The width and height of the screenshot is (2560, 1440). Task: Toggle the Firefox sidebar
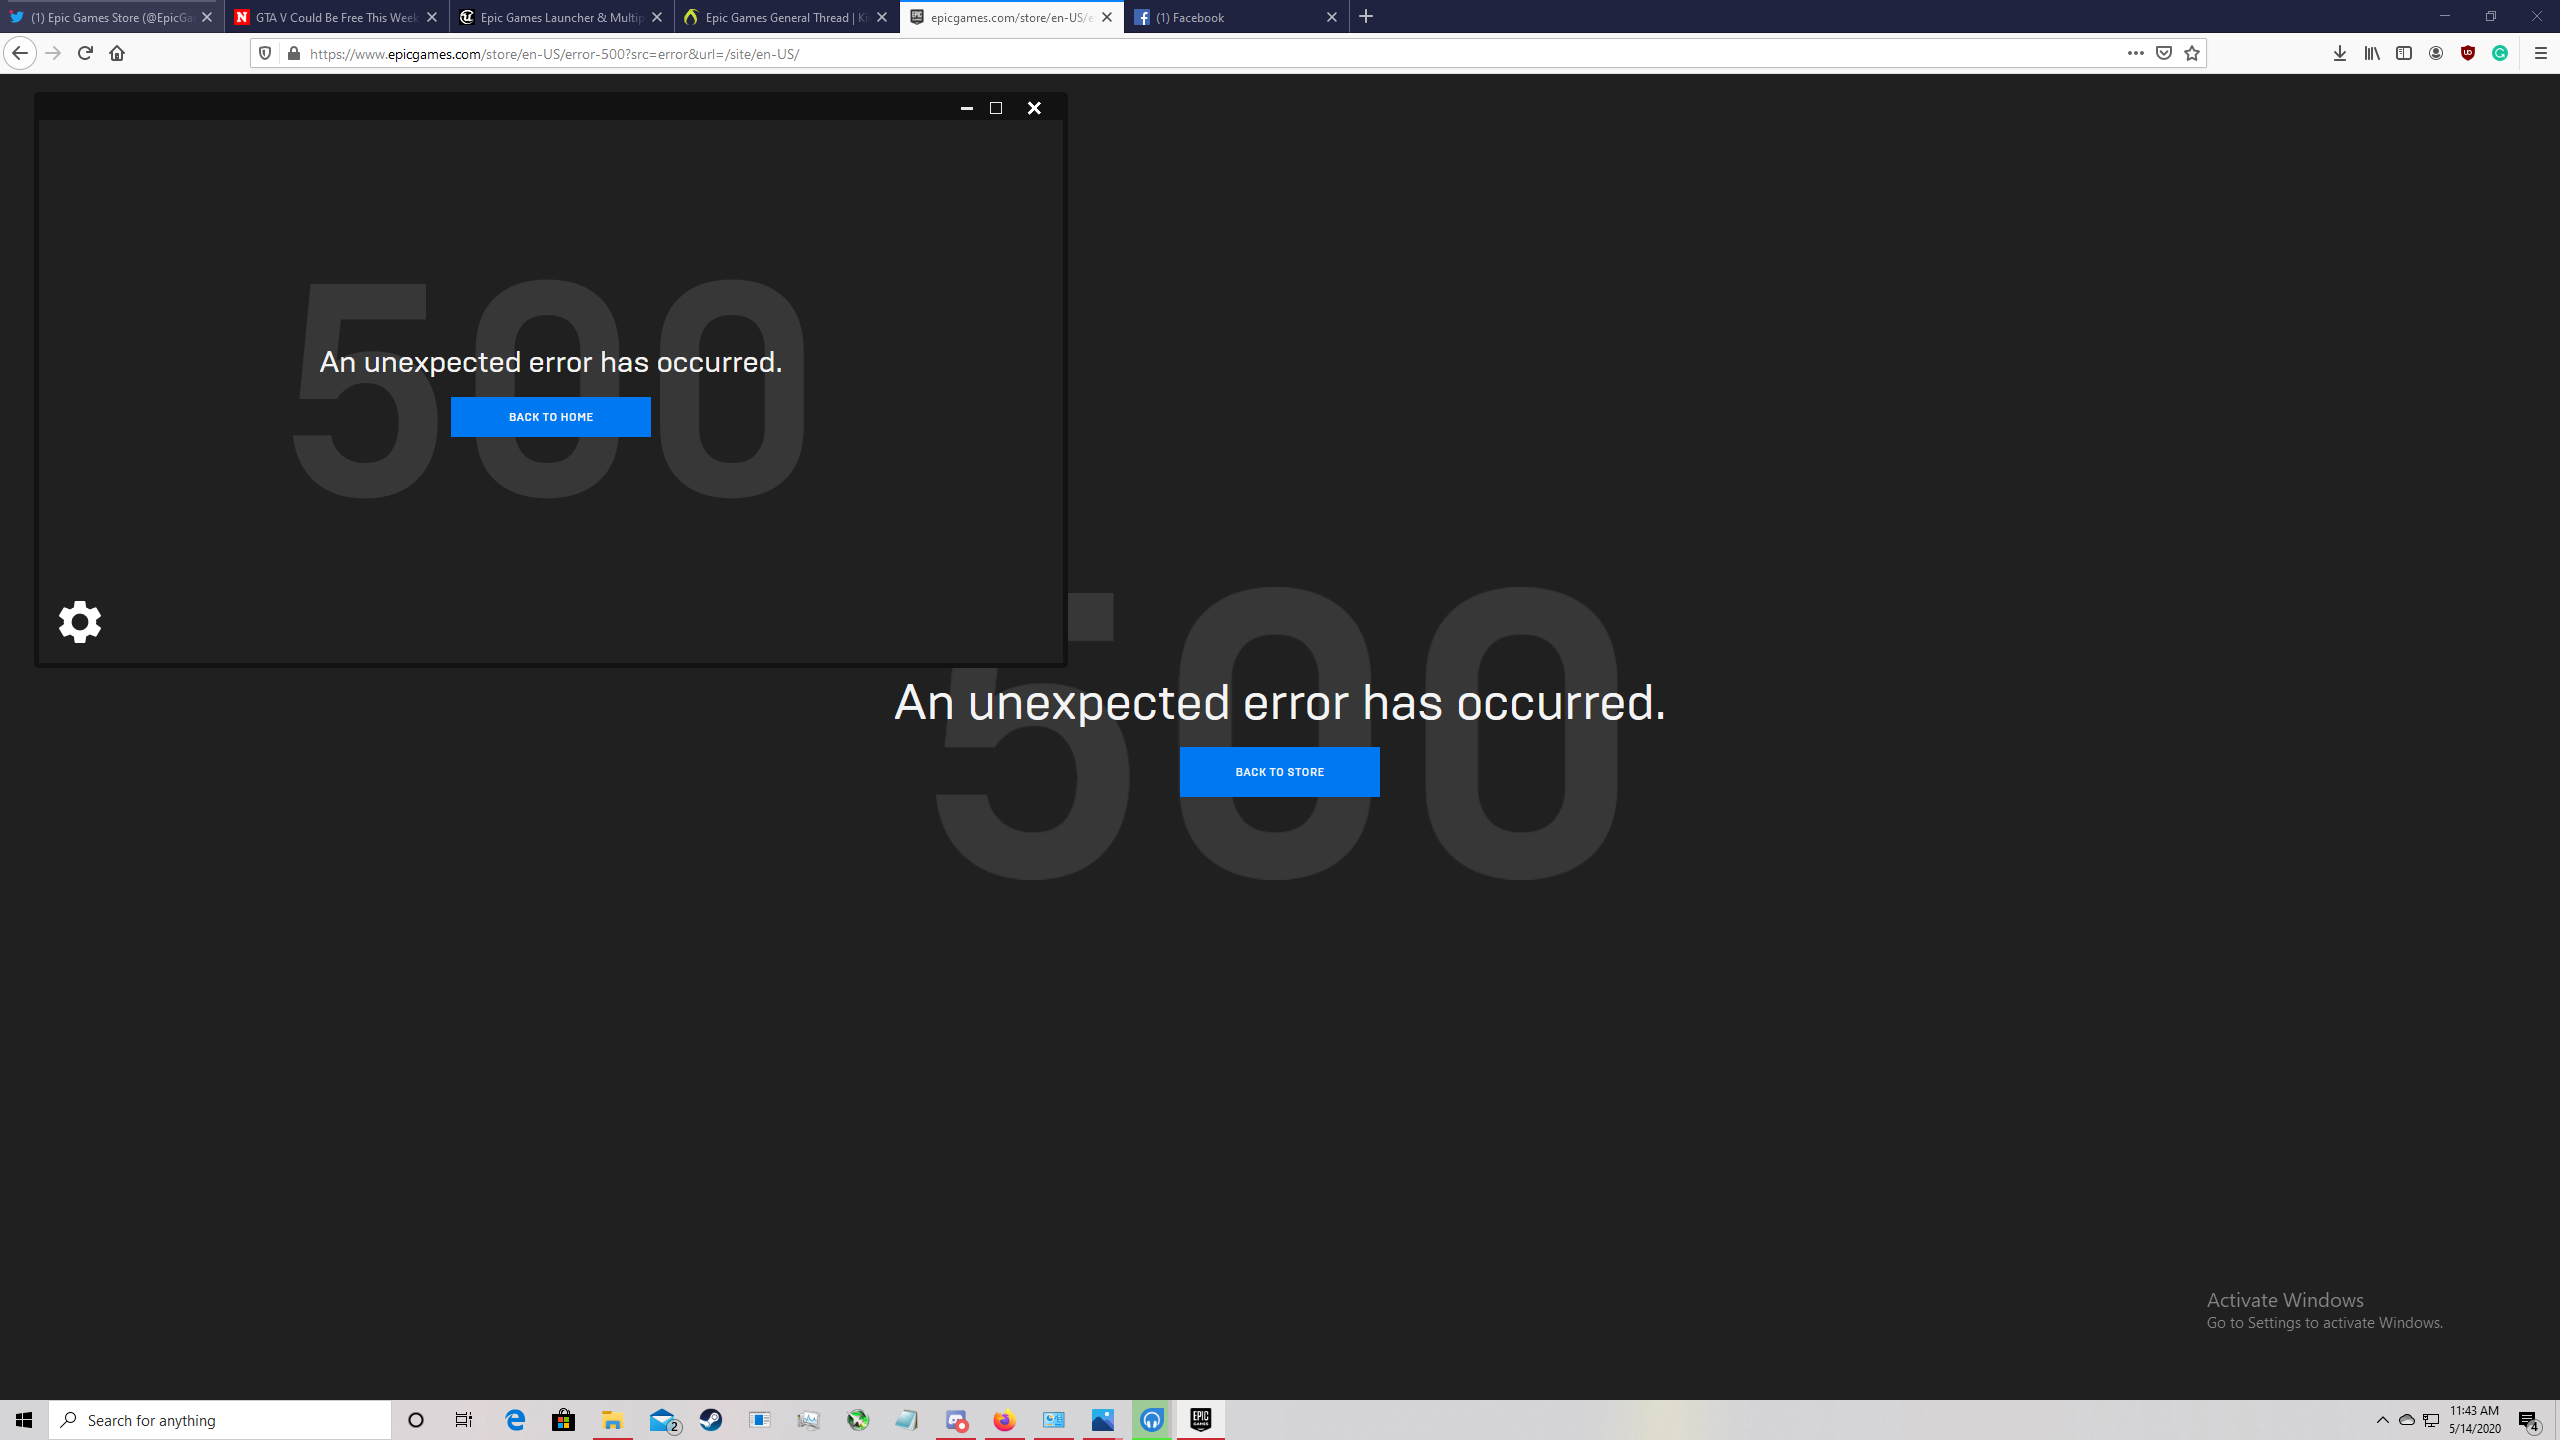click(2404, 53)
